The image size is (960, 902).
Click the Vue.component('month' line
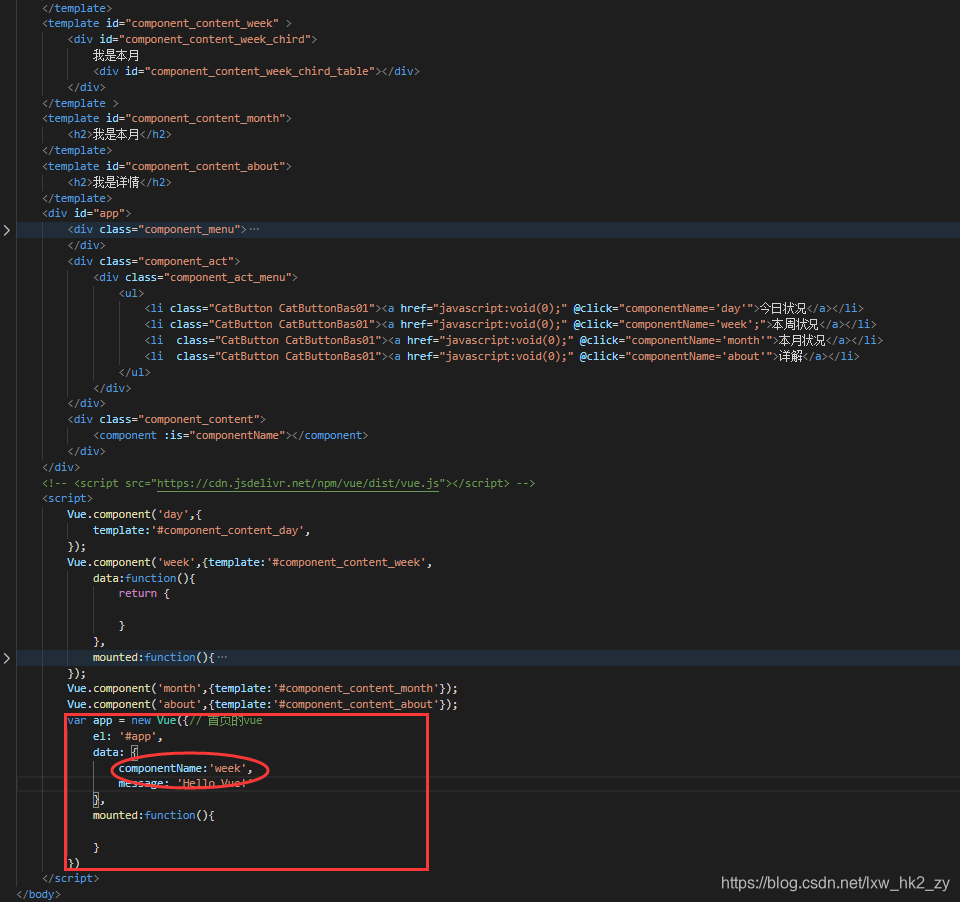(263, 688)
